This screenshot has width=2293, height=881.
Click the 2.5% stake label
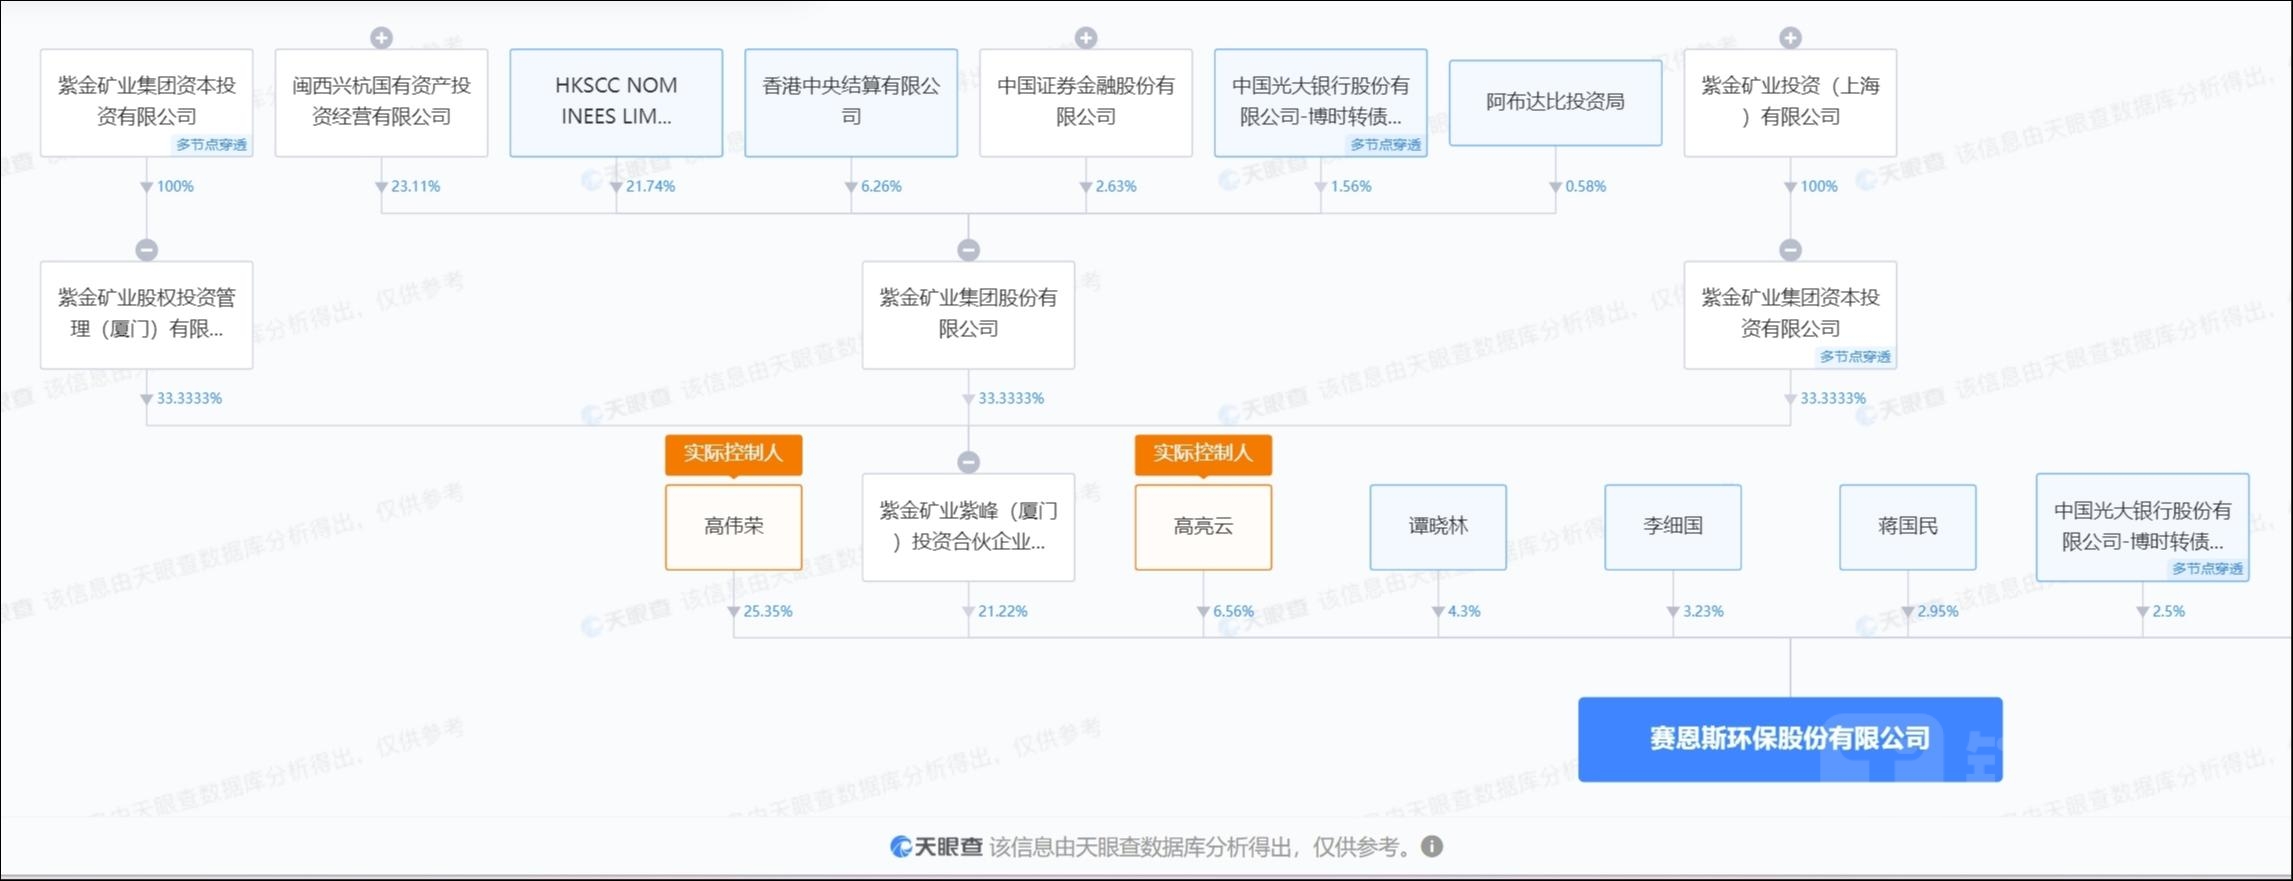(2169, 612)
